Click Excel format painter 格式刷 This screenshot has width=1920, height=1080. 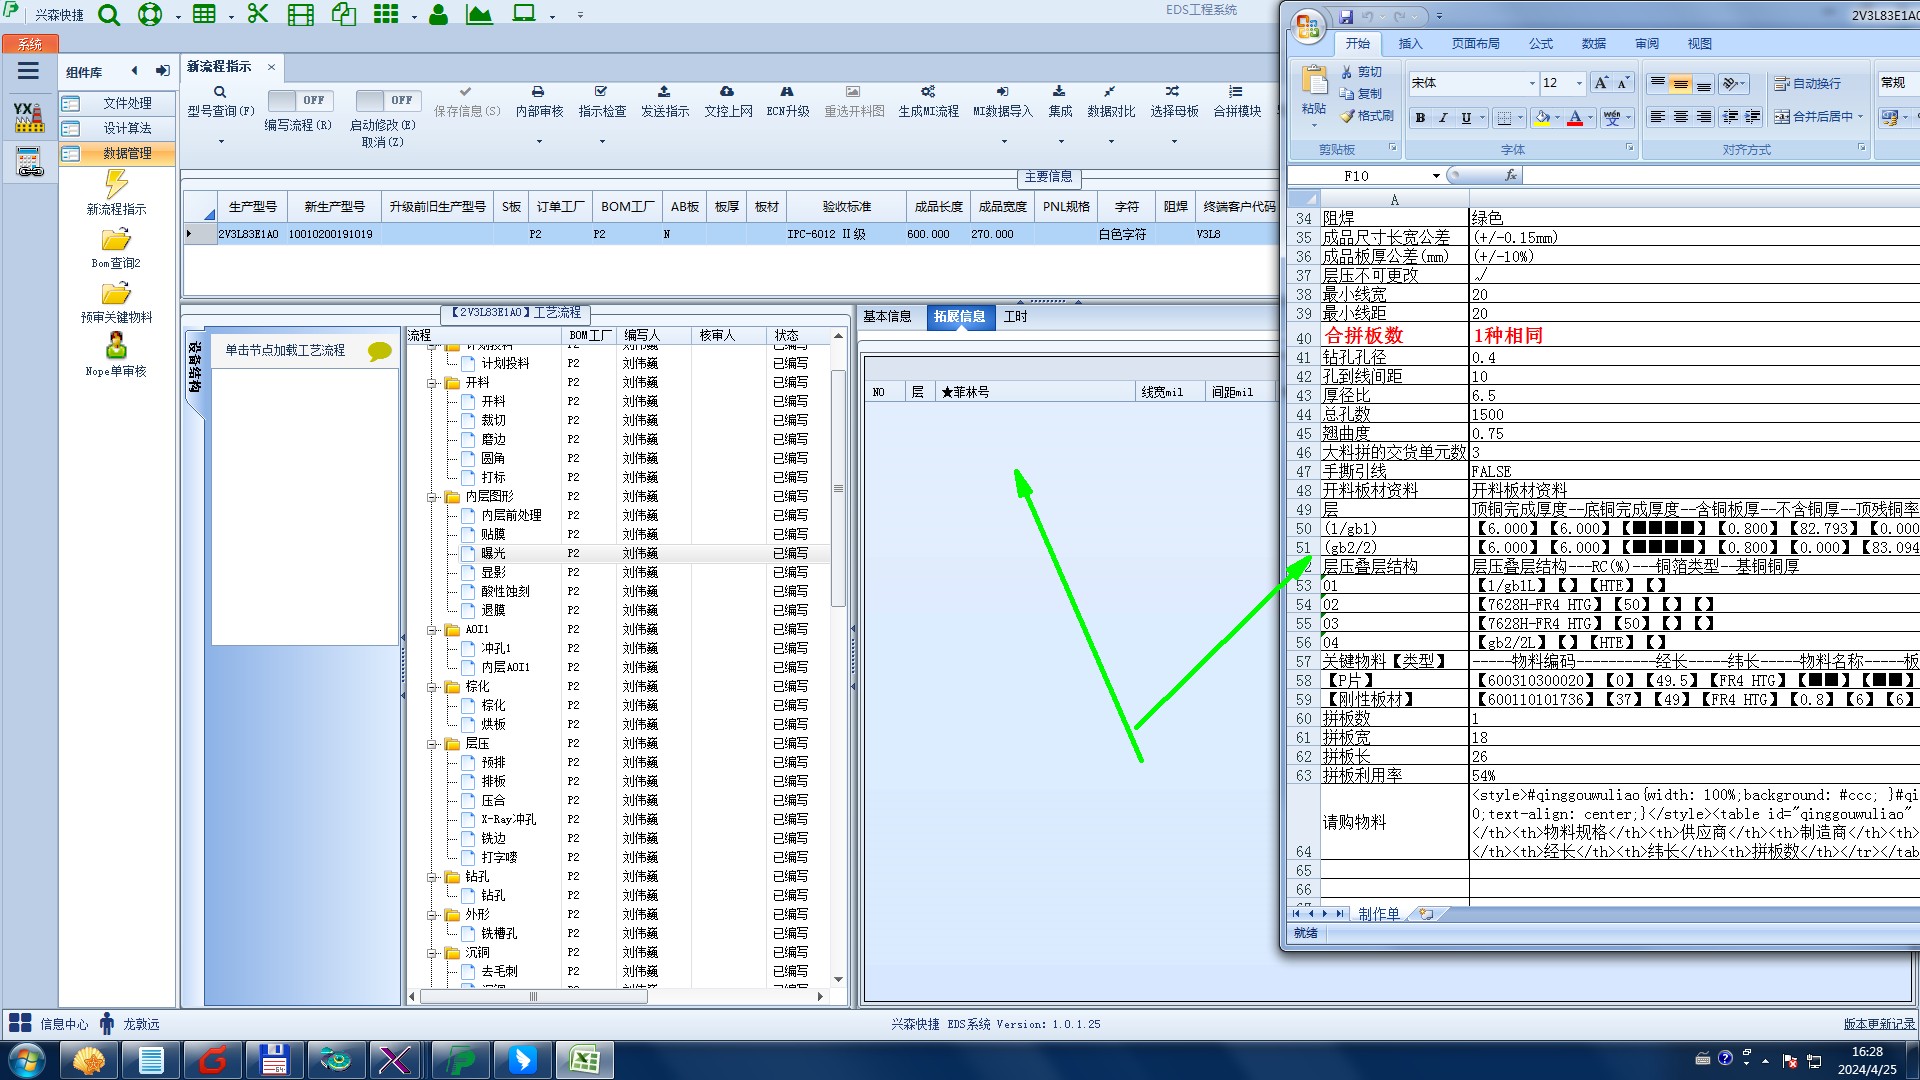click(1367, 116)
